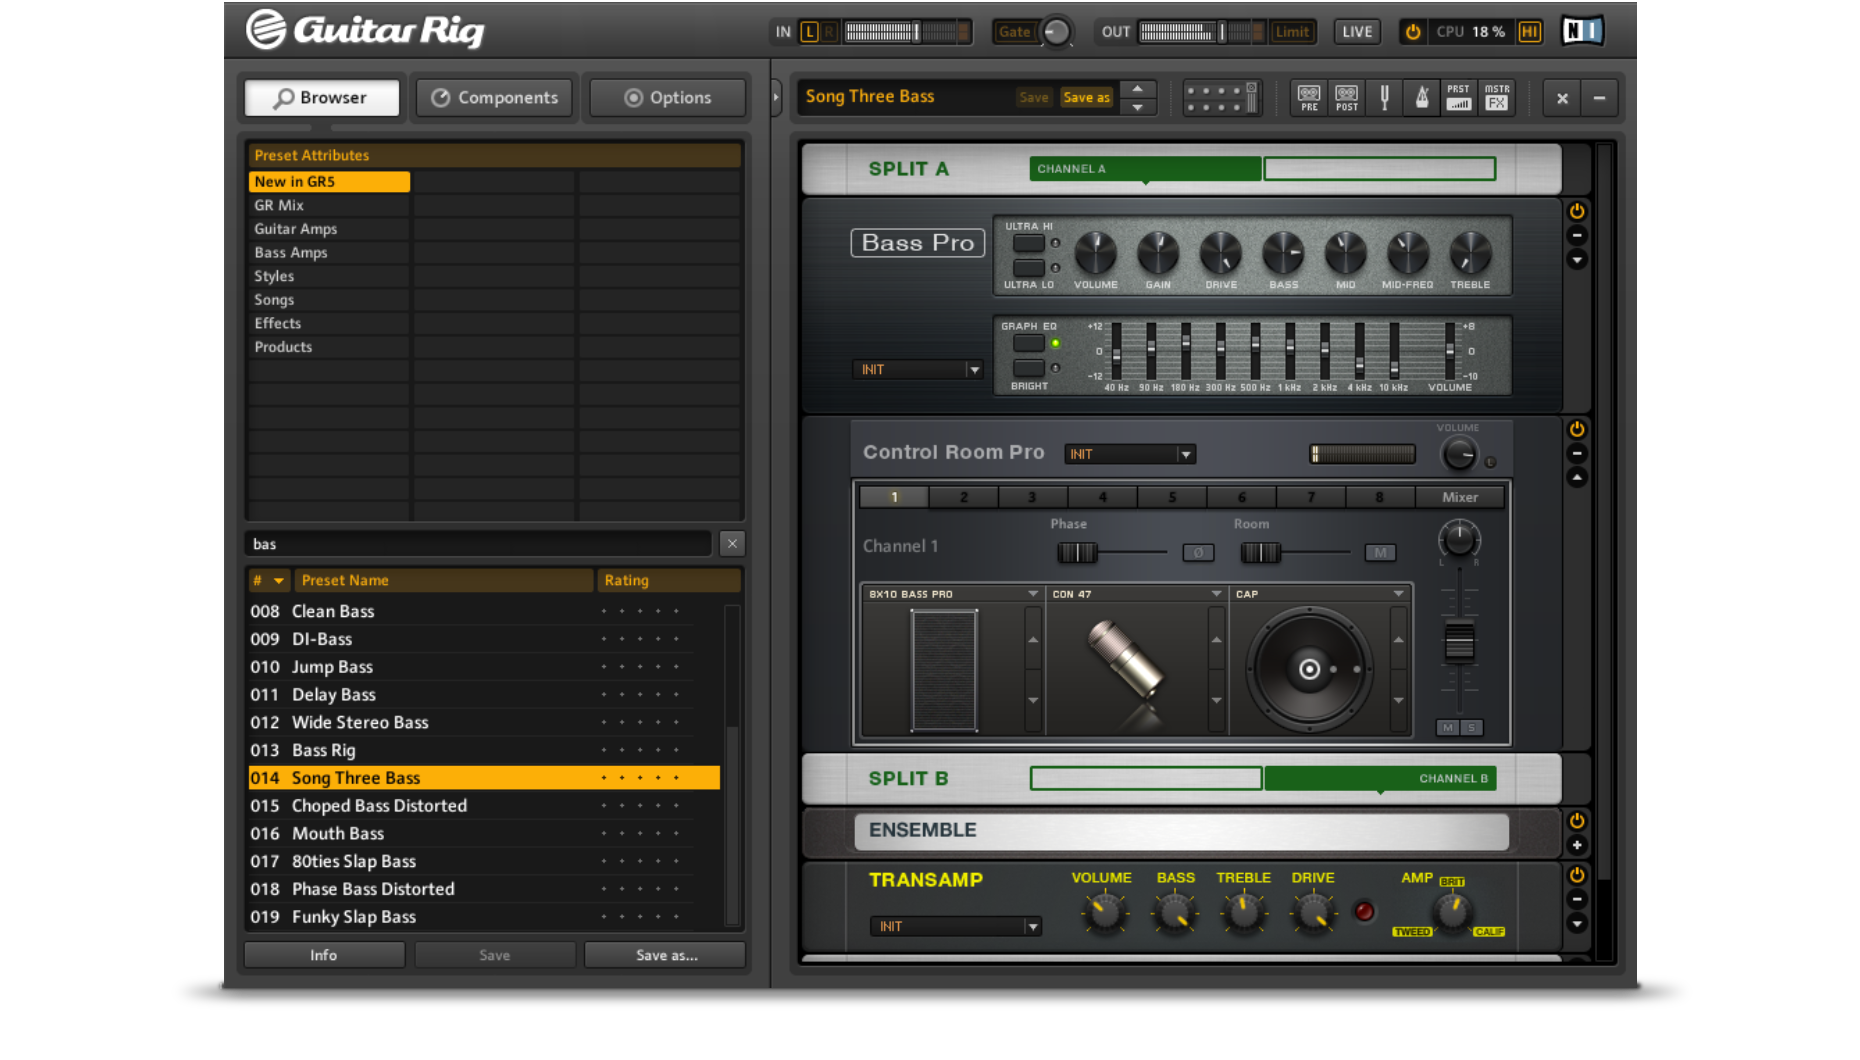The width and height of the screenshot is (1860, 1060).
Task: Open the Mixer tab in Control Room Pro
Action: 1459,497
